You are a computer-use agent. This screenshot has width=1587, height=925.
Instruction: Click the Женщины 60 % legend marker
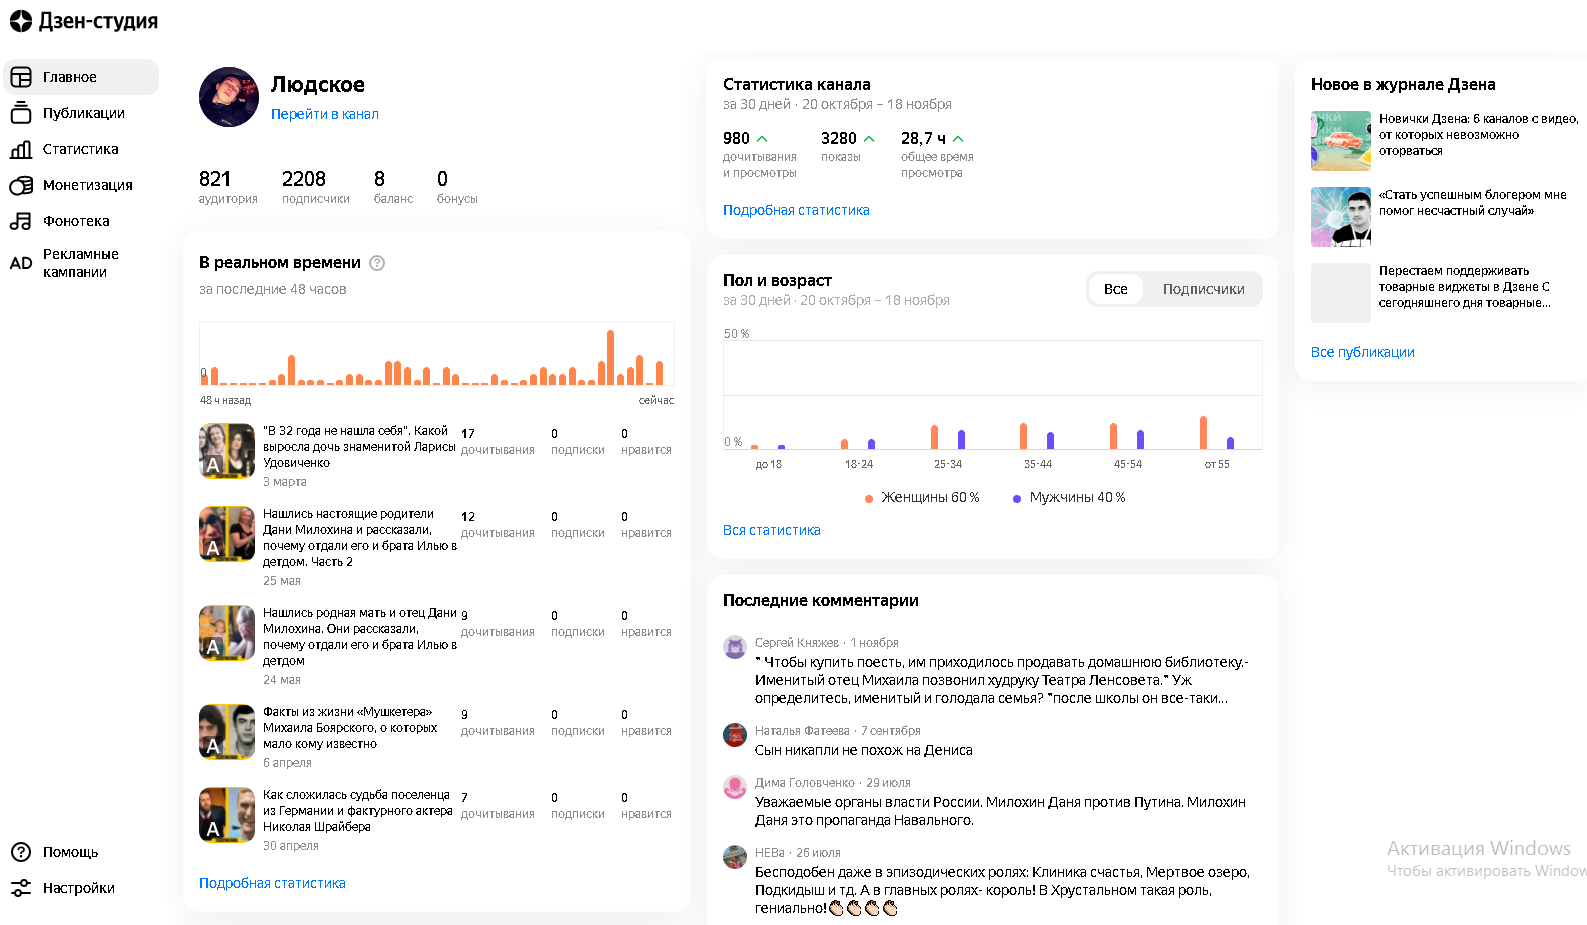[869, 498]
